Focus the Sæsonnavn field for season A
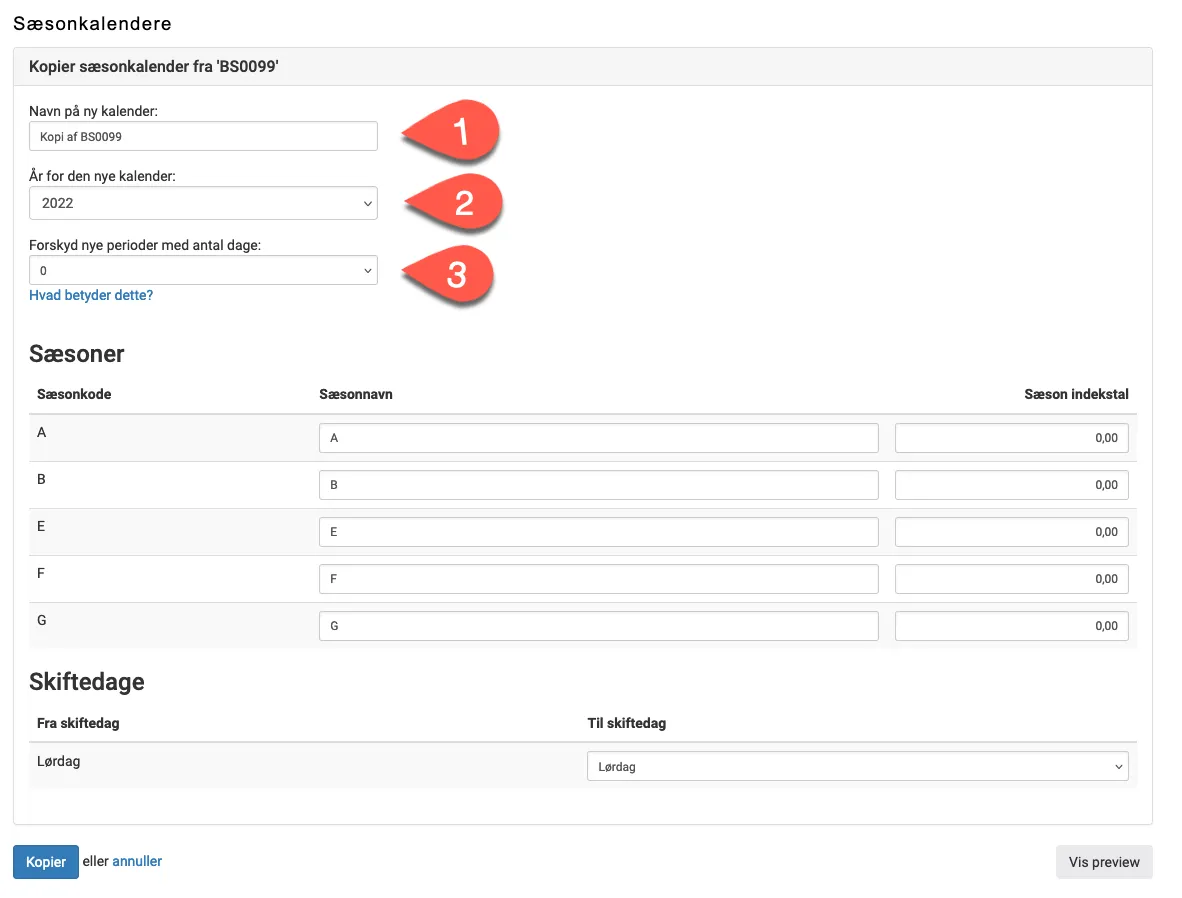This screenshot has height=898, width=1182. click(598, 438)
